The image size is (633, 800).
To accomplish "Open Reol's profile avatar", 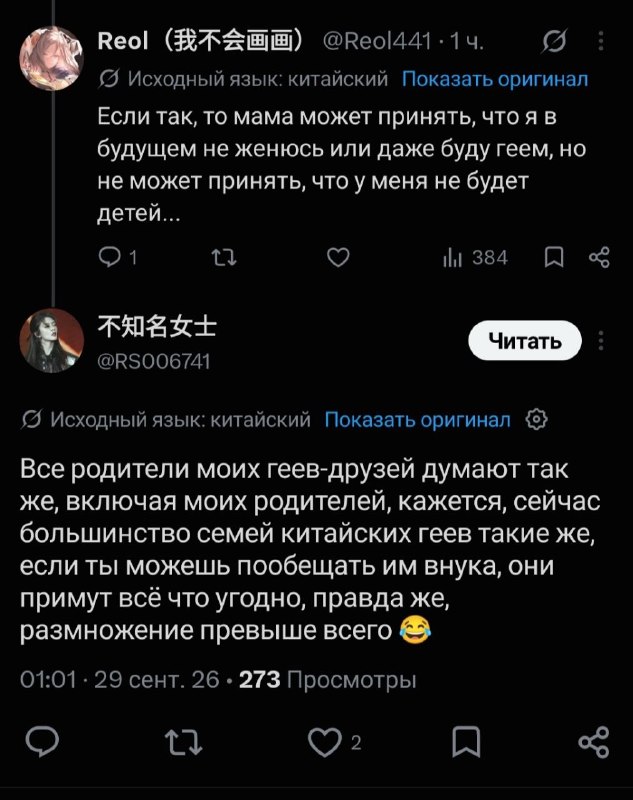I will coord(52,58).
